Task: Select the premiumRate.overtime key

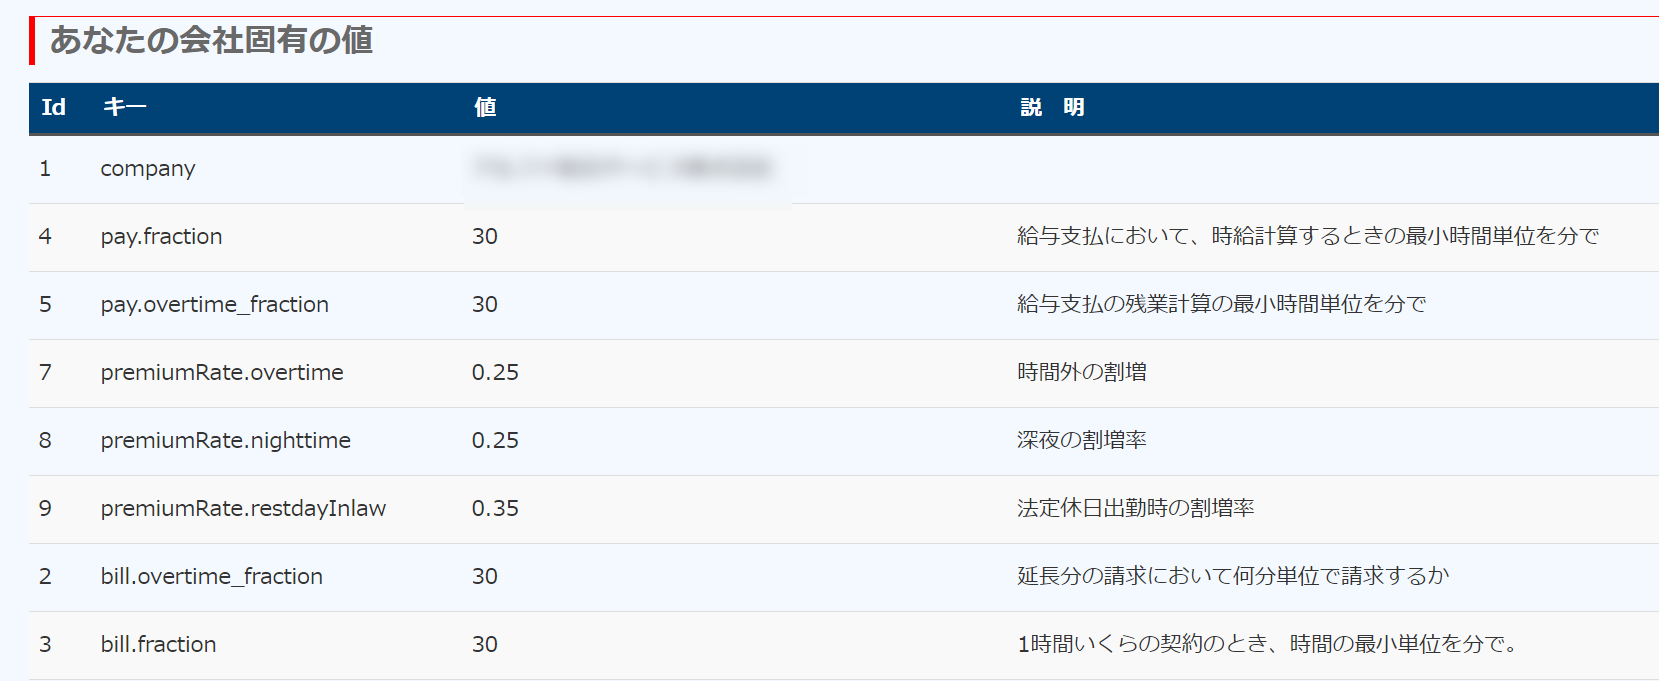Action: tap(222, 373)
